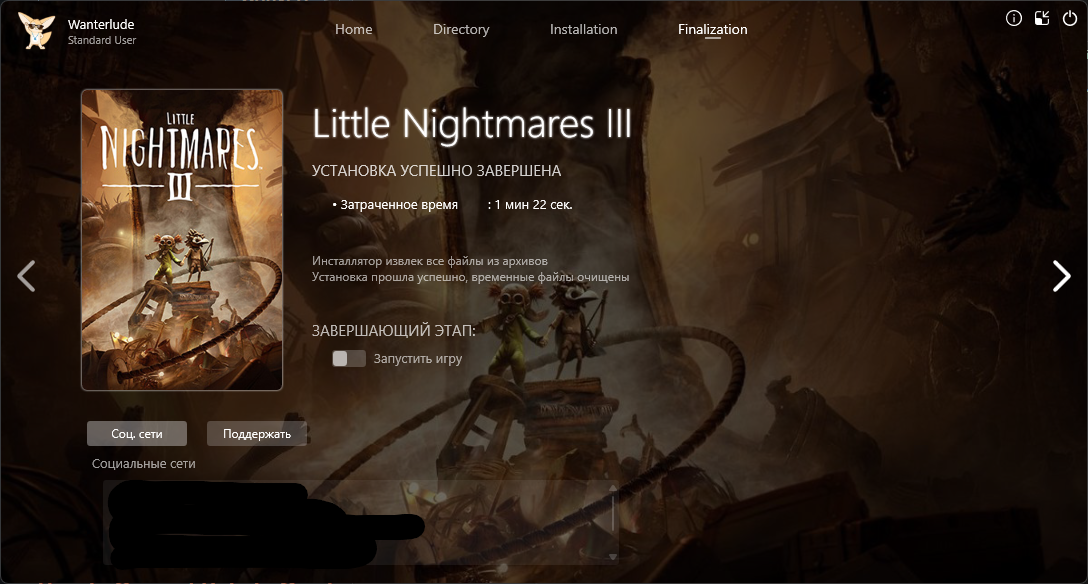This screenshot has height=584, width=1088.
Task: Go to the next page with the right arrow
Action: click(1061, 276)
